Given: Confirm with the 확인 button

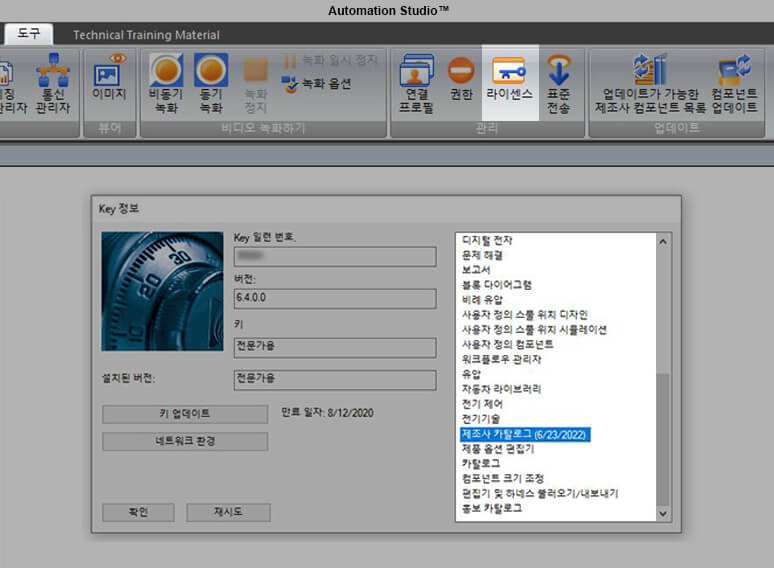Looking at the screenshot, I should pos(138,512).
